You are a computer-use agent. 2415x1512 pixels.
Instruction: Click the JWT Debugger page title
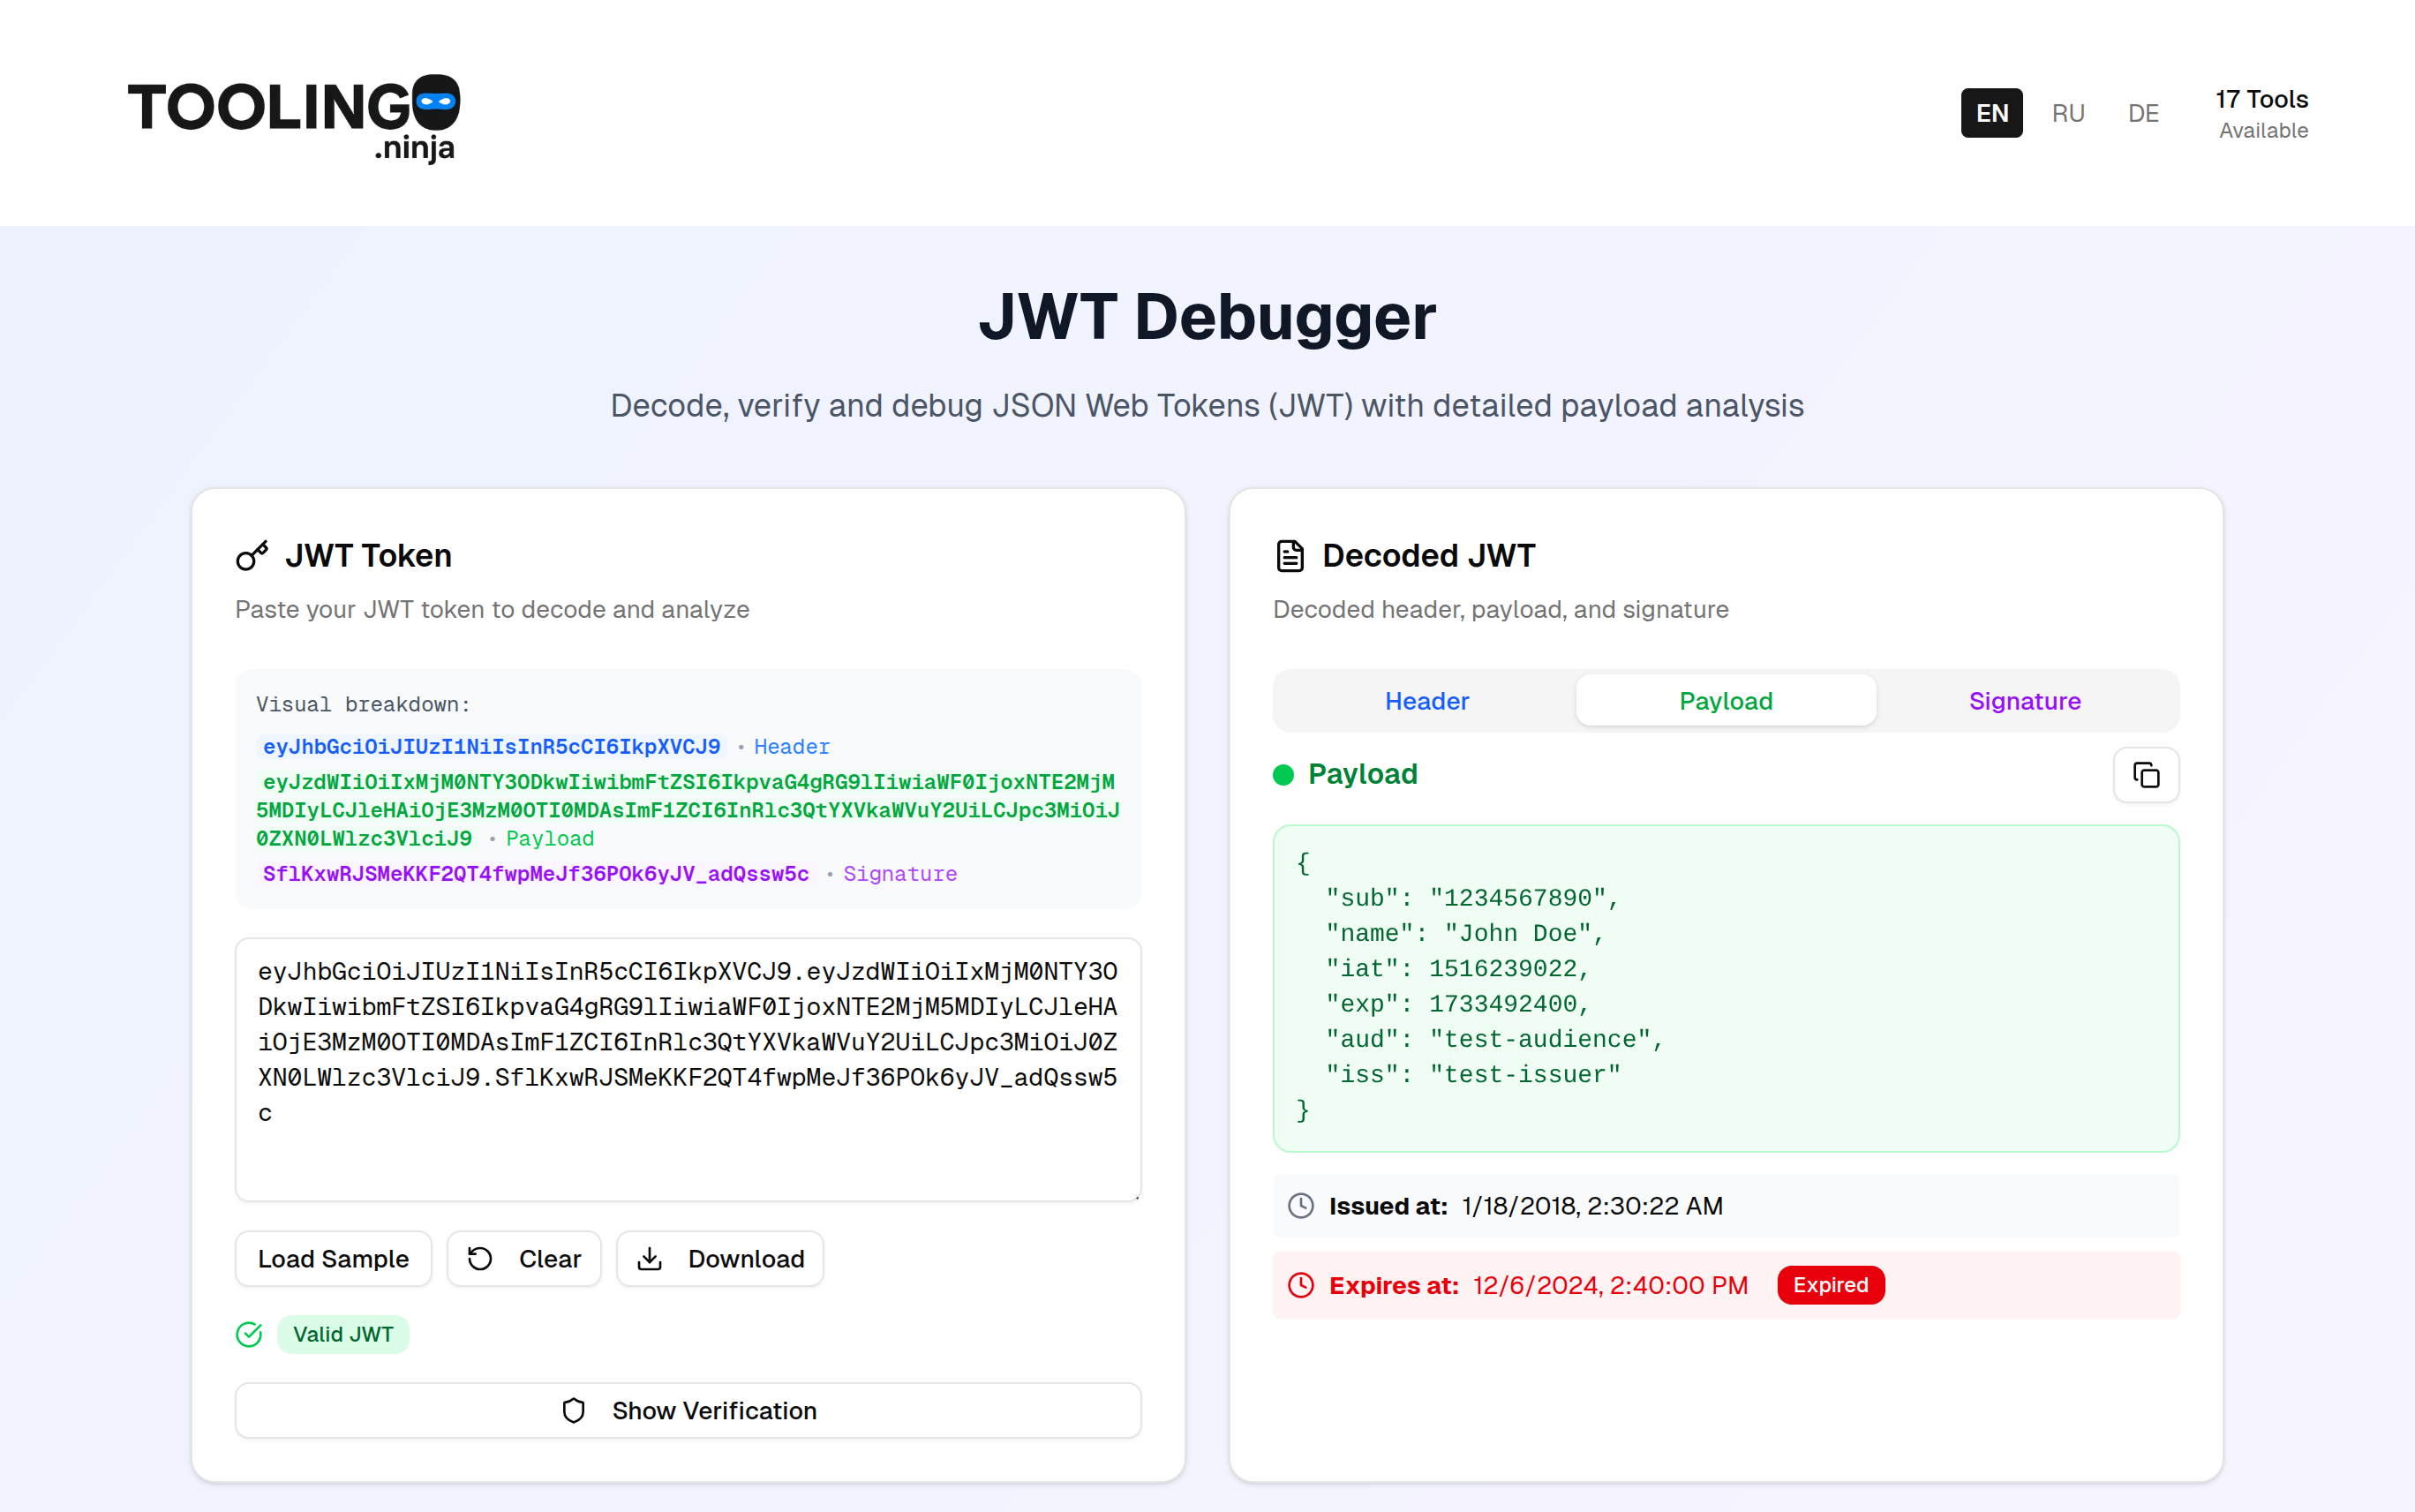[x=1207, y=317]
